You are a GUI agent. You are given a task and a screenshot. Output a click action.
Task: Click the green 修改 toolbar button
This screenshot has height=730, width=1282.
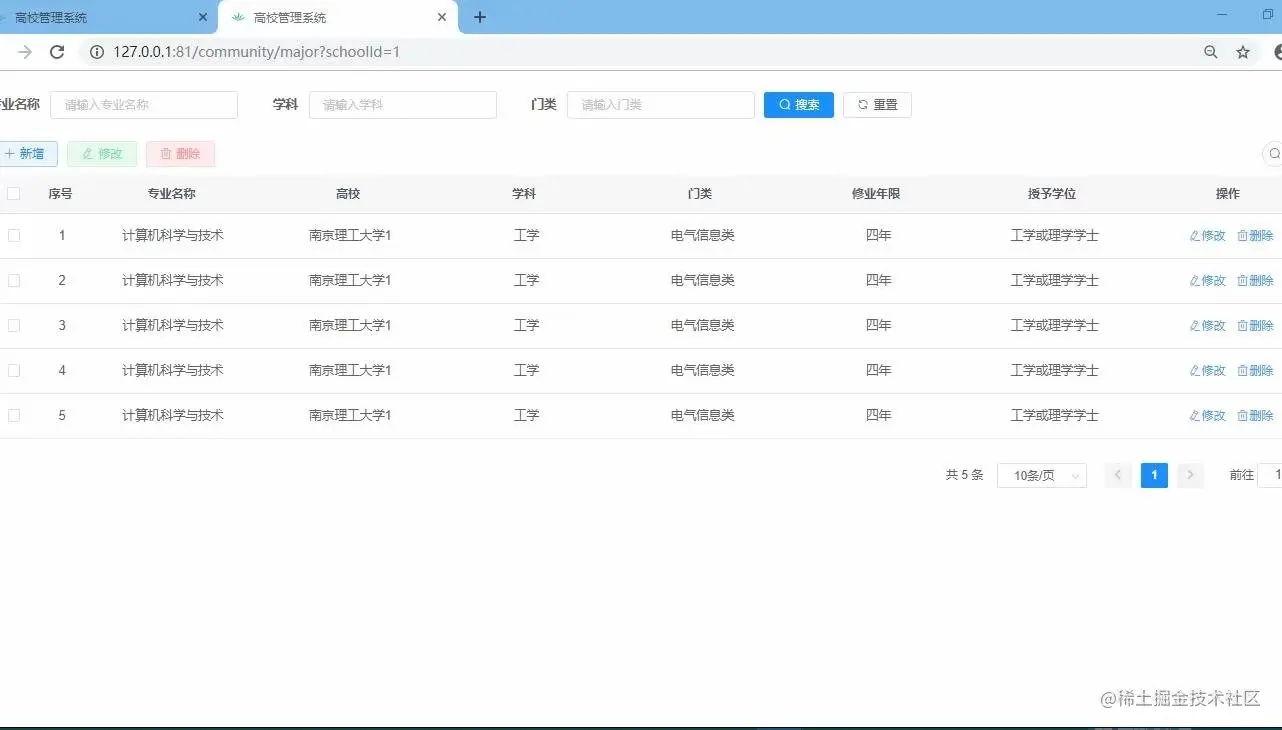click(x=102, y=154)
